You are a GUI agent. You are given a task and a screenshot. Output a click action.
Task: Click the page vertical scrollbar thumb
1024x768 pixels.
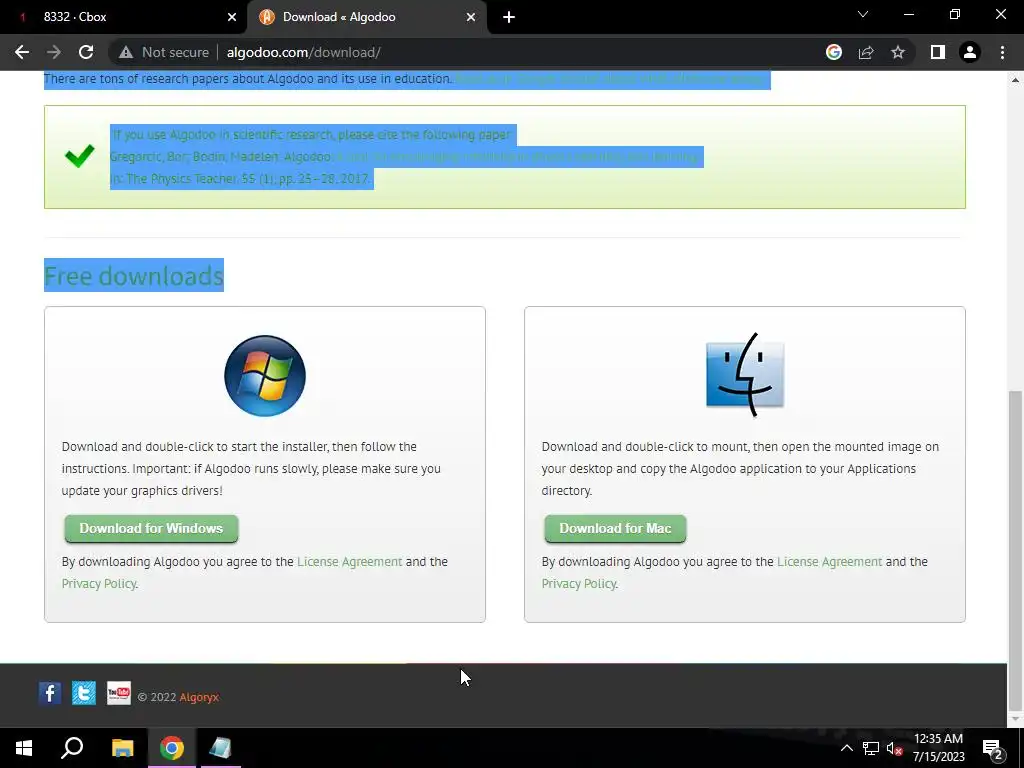(x=1015, y=550)
